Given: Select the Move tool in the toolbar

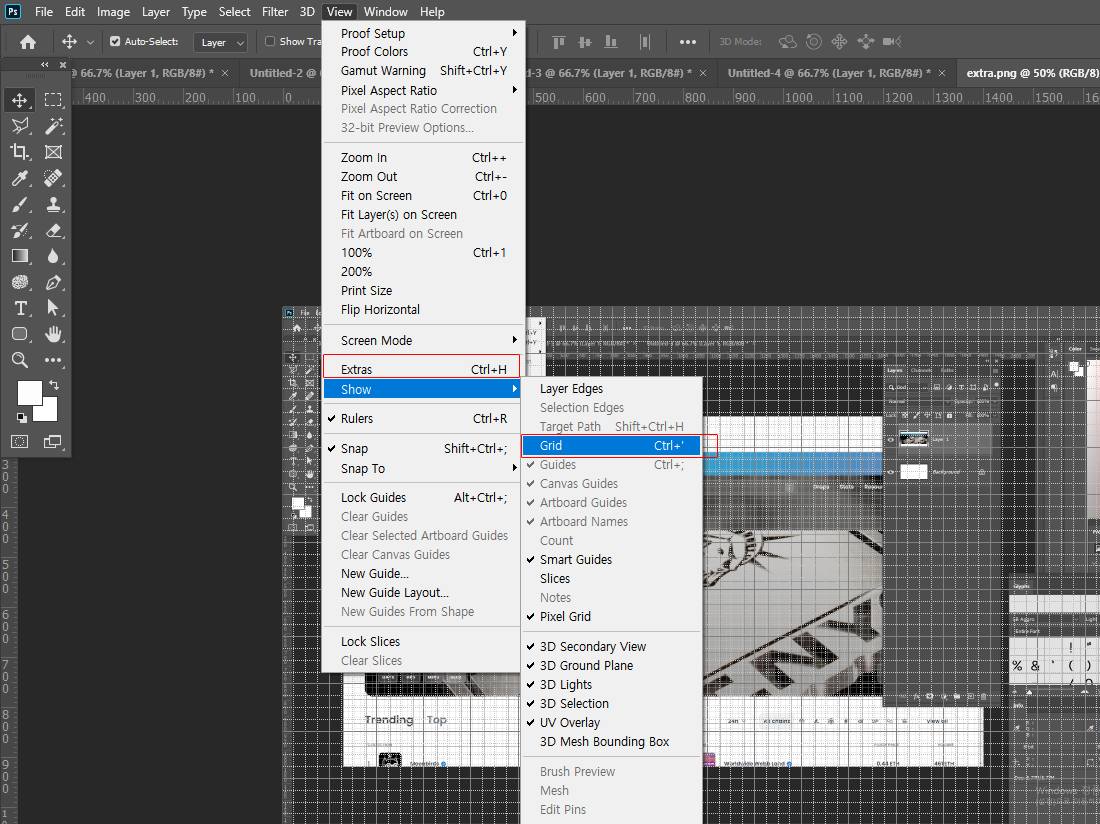Looking at the screenshot, I should [20, 100].
